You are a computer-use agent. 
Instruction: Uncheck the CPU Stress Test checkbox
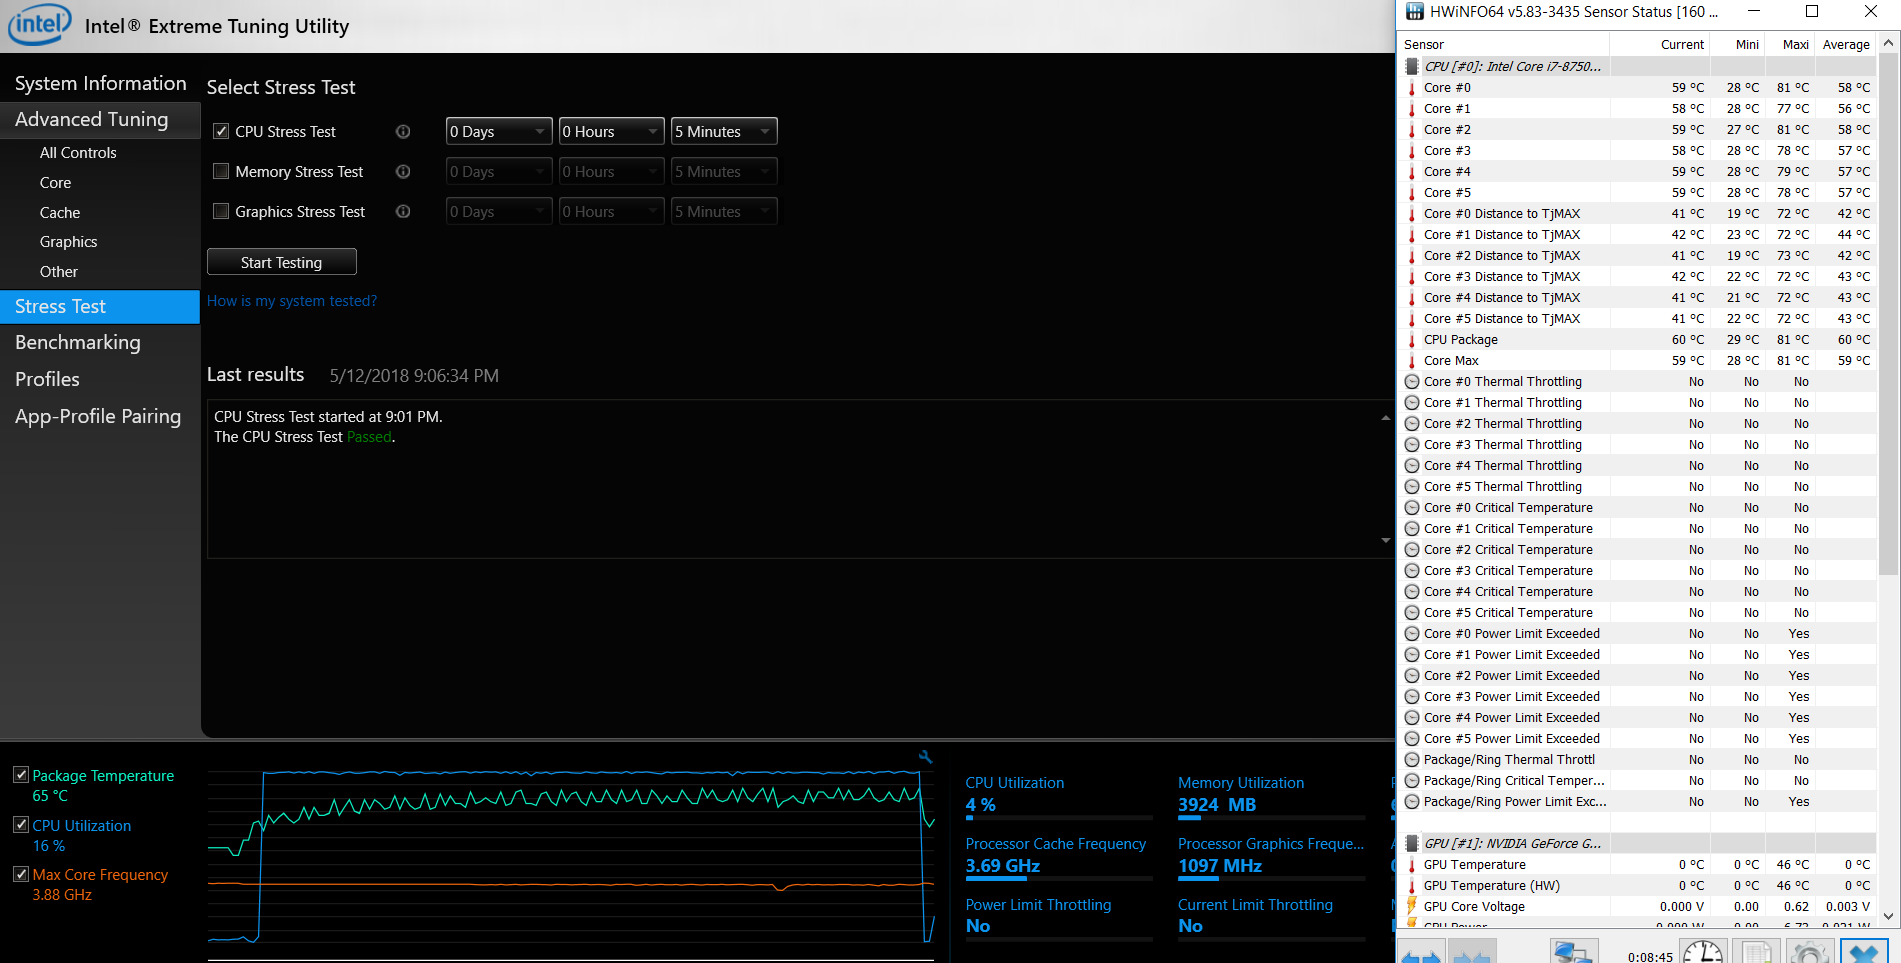(x=221, y=132)
